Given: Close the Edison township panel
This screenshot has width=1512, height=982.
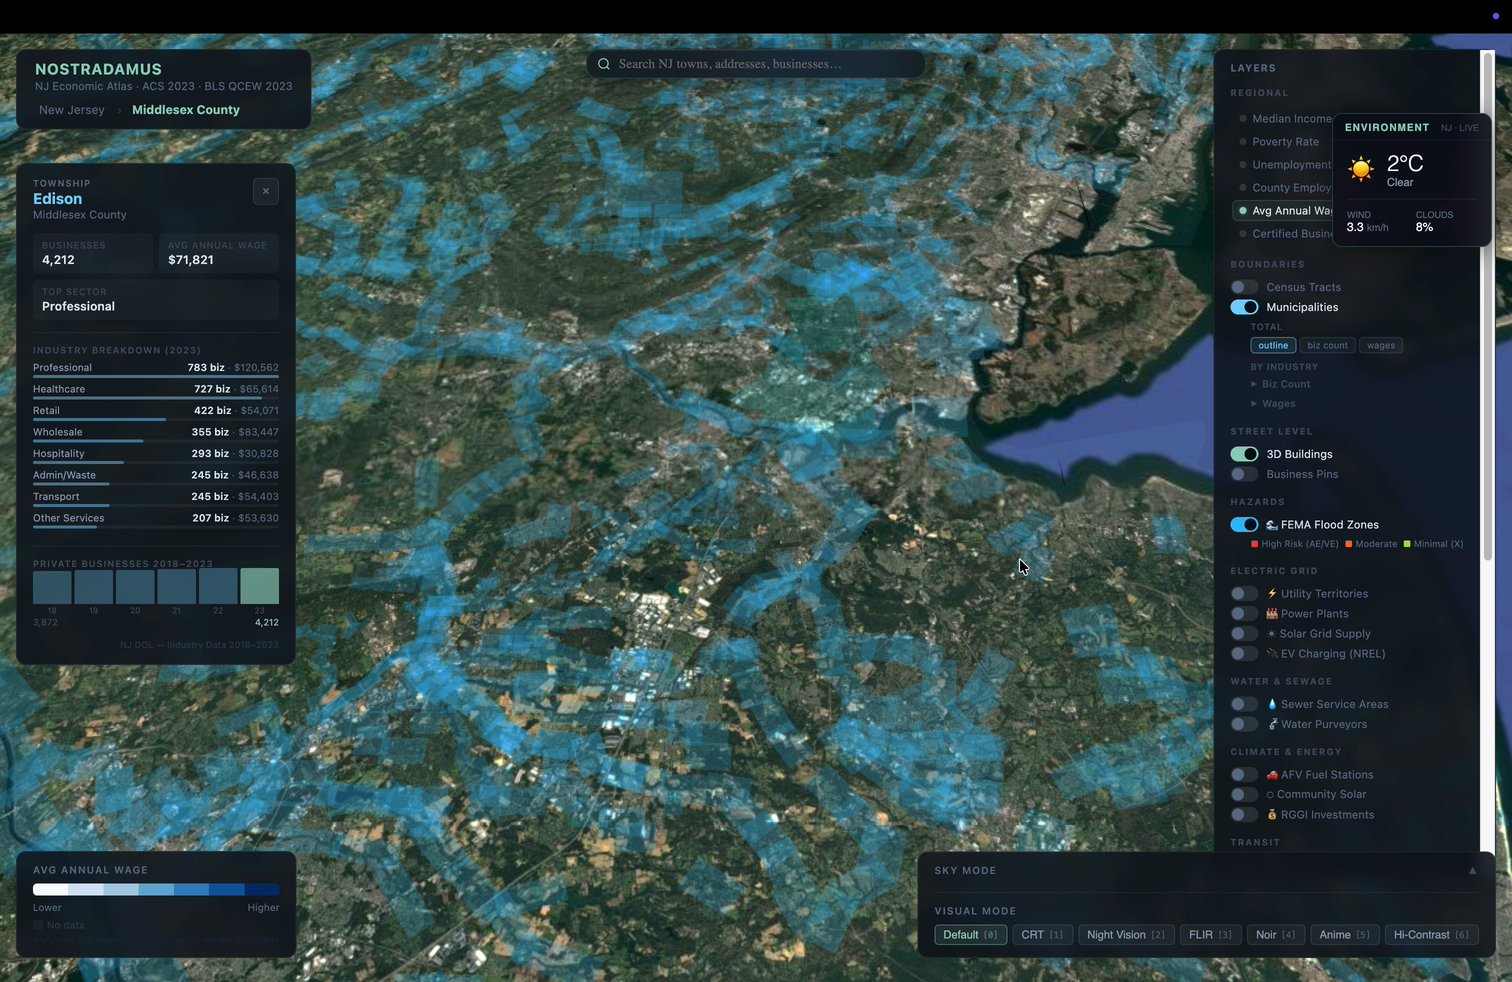Looking at the screenshot, I should [266, 191].
